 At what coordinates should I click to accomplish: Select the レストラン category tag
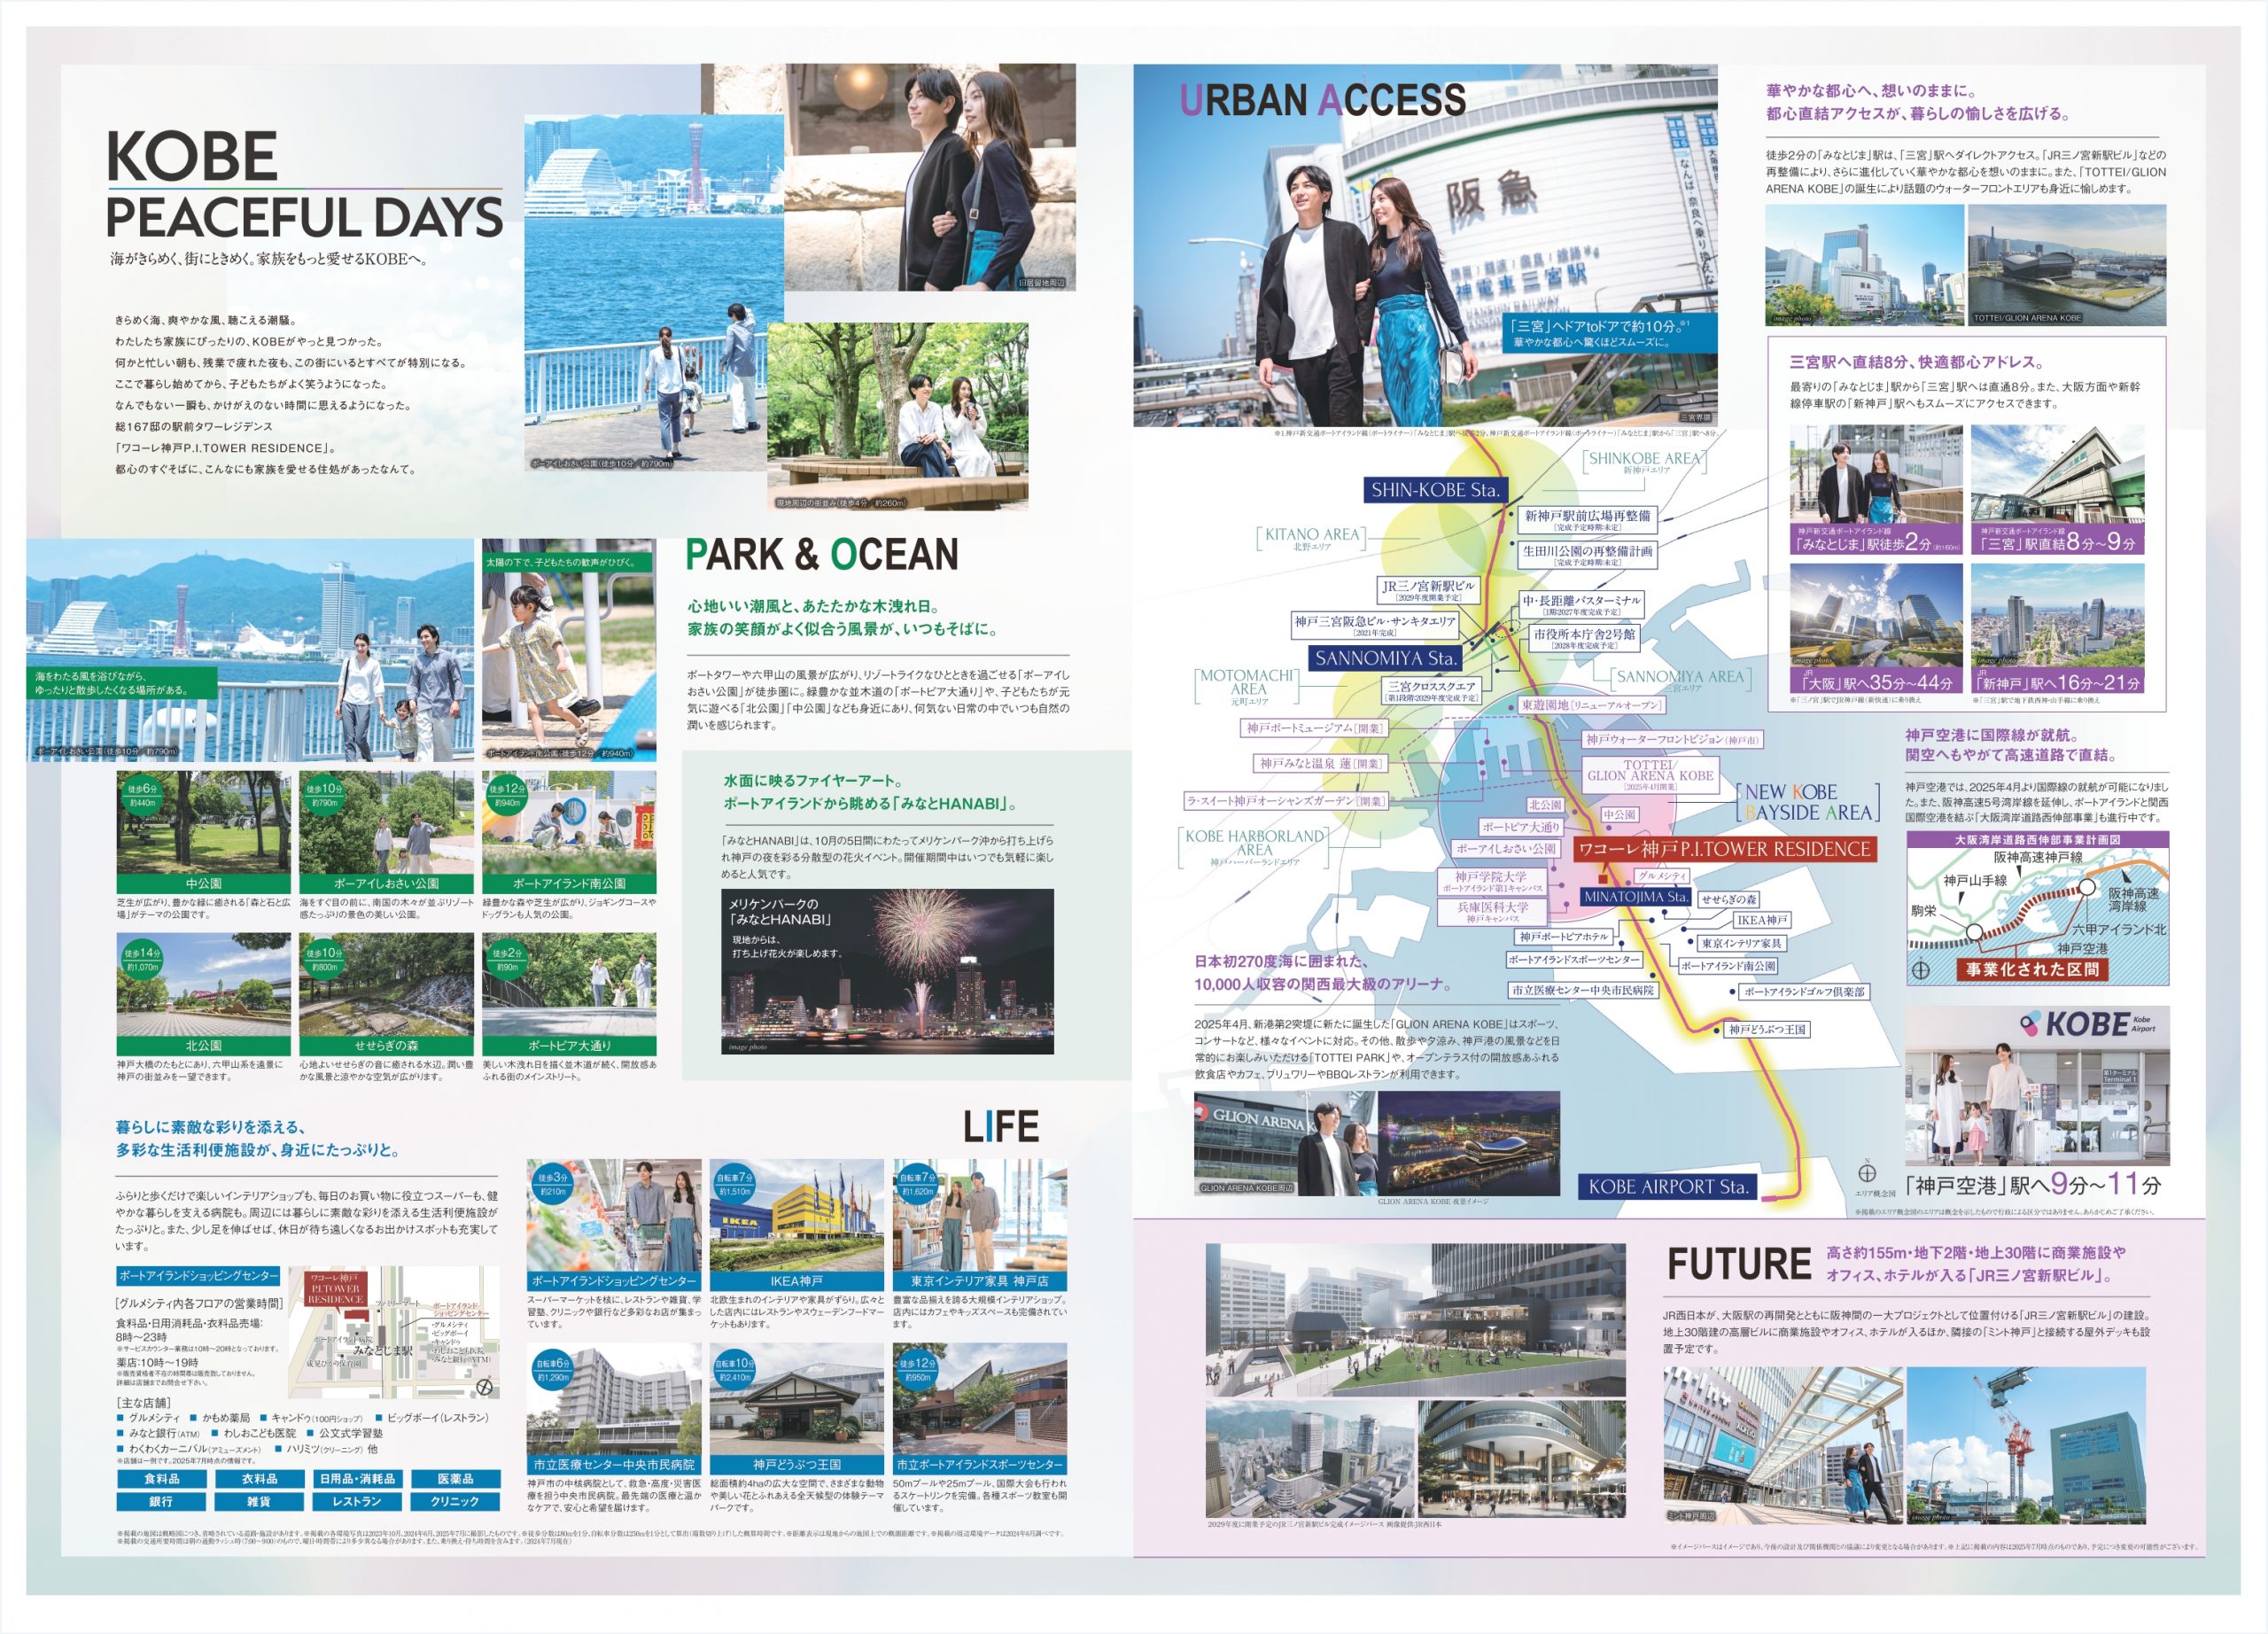tap(357, 1501)
